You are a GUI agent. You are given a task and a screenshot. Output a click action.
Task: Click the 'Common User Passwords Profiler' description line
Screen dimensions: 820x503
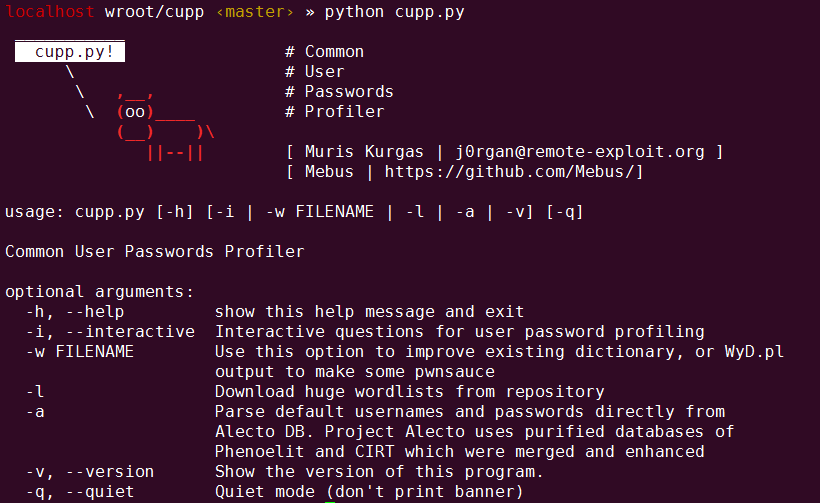coord(155,252)
